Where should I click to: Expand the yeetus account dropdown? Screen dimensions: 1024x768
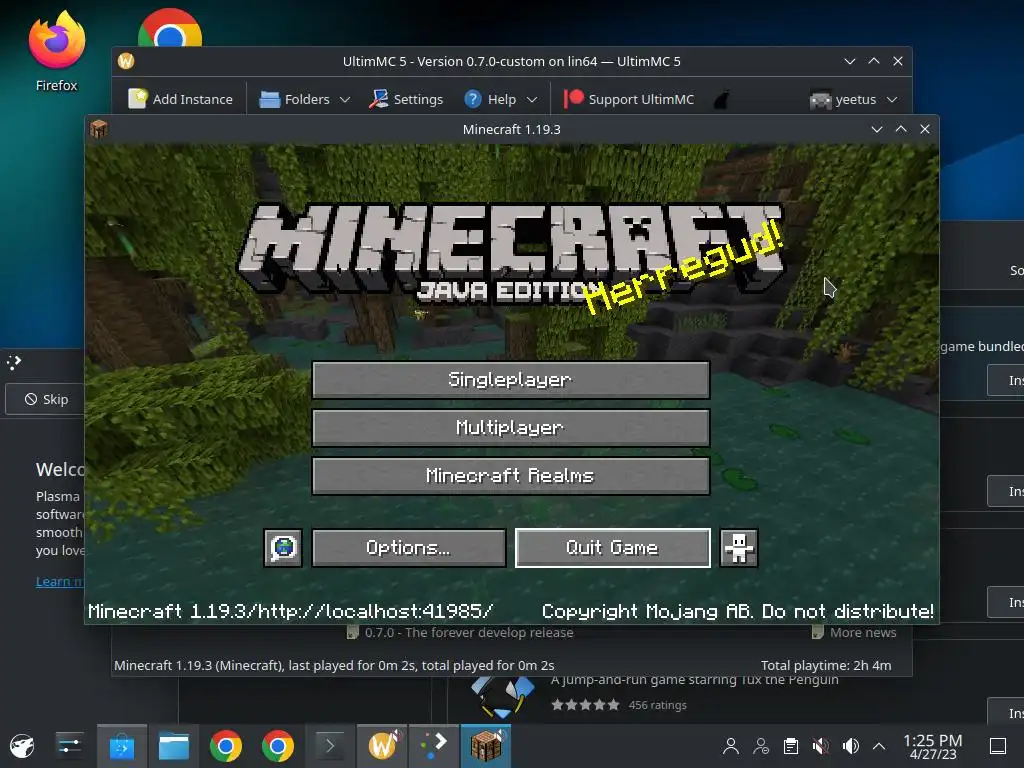pyautogui.click(x=853, y=99)
